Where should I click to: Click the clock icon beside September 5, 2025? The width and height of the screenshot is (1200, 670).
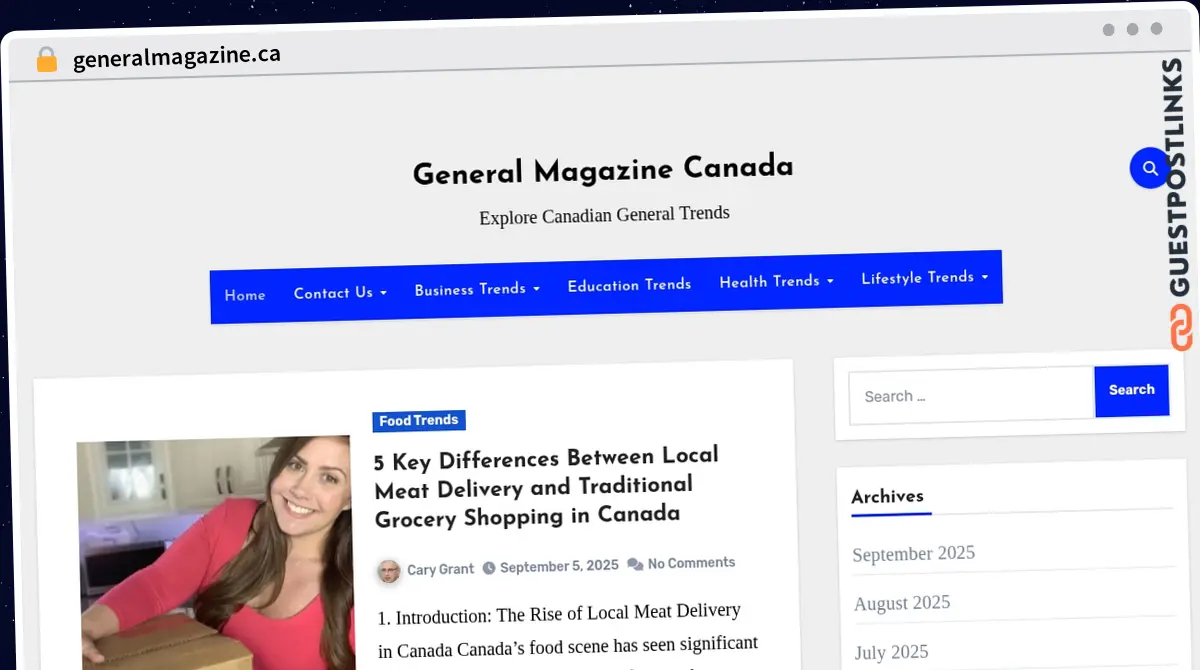point(489,568)
